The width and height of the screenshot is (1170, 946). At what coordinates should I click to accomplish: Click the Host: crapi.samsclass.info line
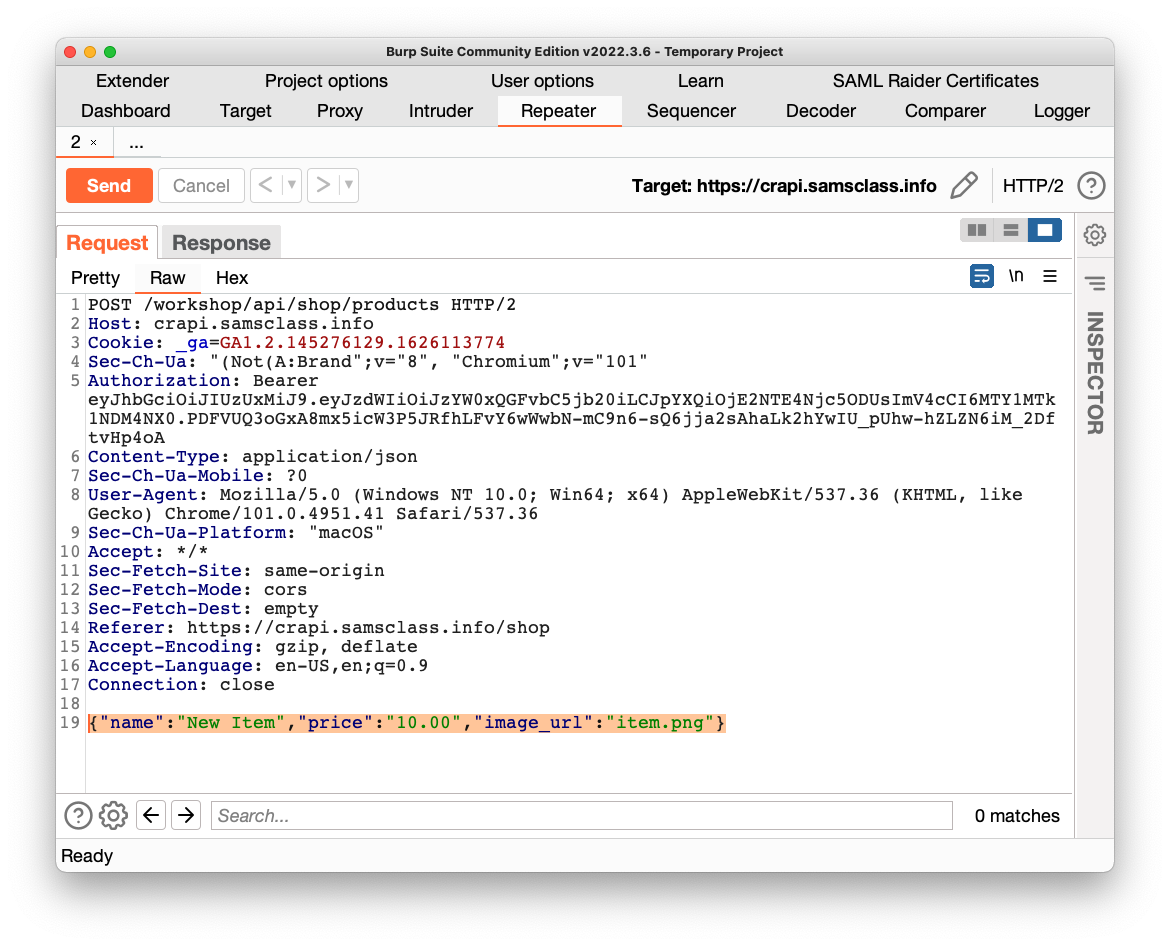pyautogui.click(x=231, y=324)
